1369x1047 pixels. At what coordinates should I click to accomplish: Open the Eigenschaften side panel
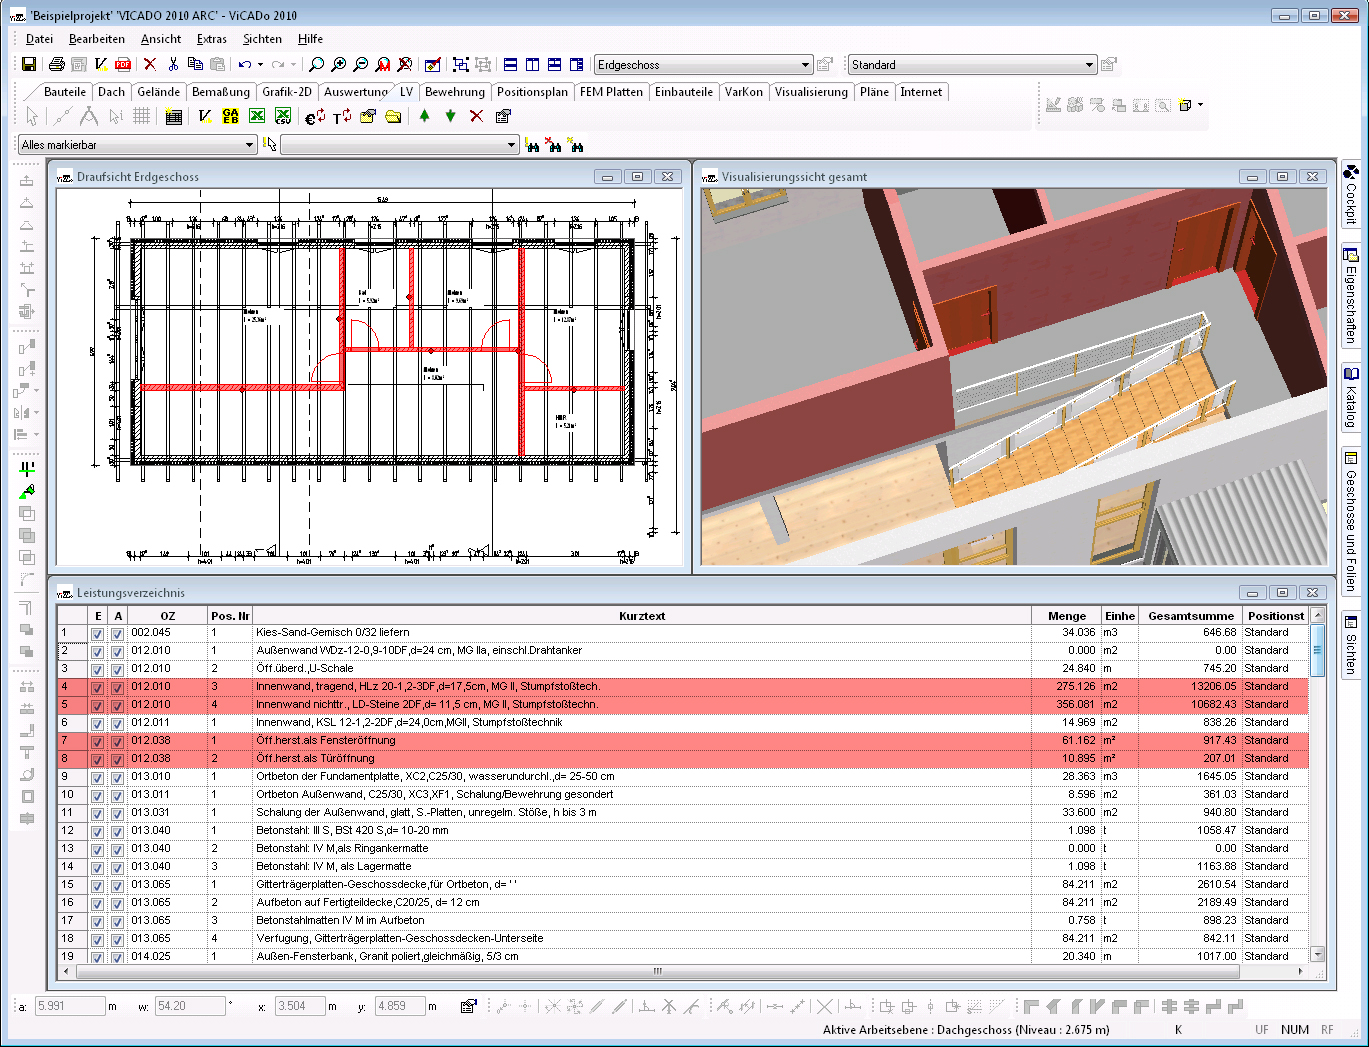pos(1351,295)
